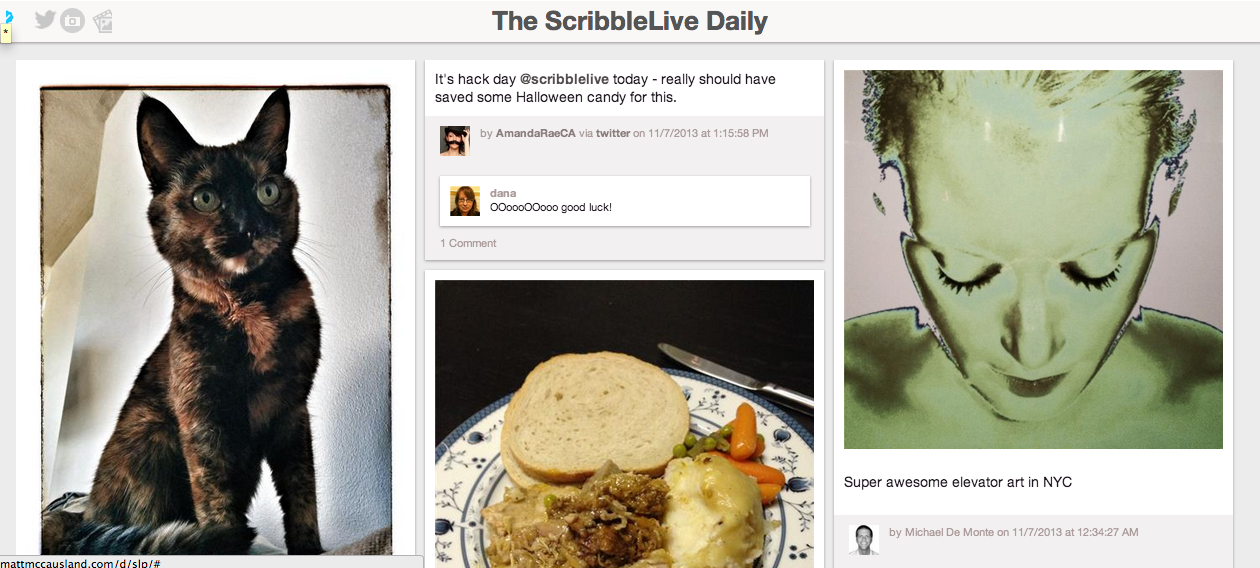Open the black cat photo
The width and height of the screenshot is (1260, 568).
(215, 320)
